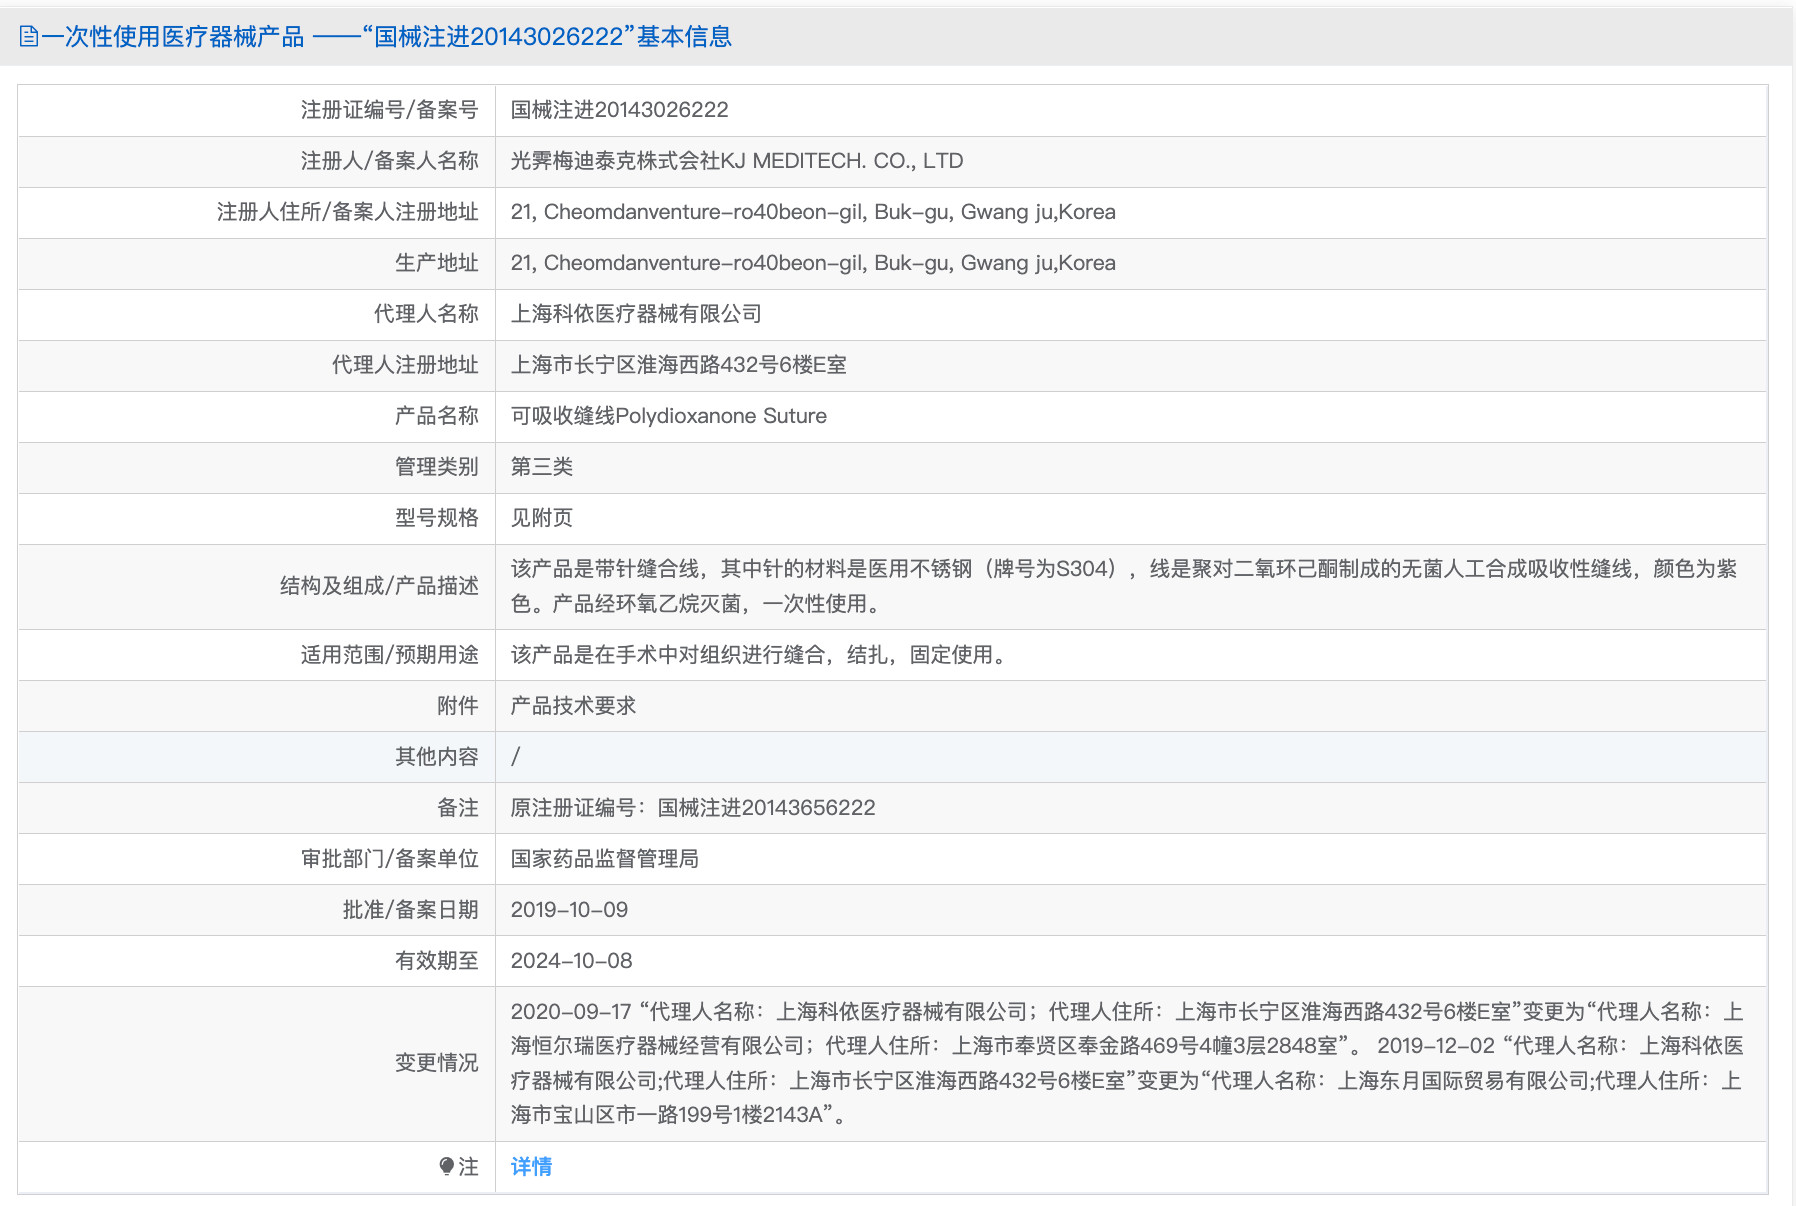
Task: Select the 适用范围/预期用途 label
Action: coord(390,655)
